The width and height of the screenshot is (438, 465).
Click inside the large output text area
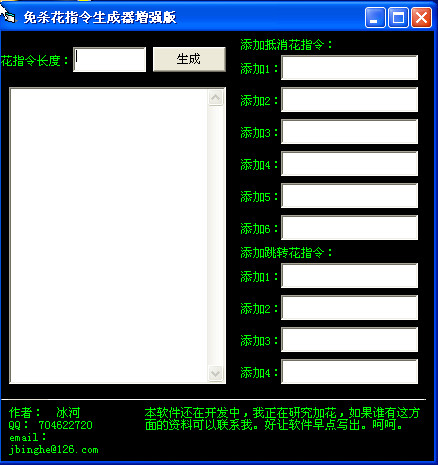point(109,235)
